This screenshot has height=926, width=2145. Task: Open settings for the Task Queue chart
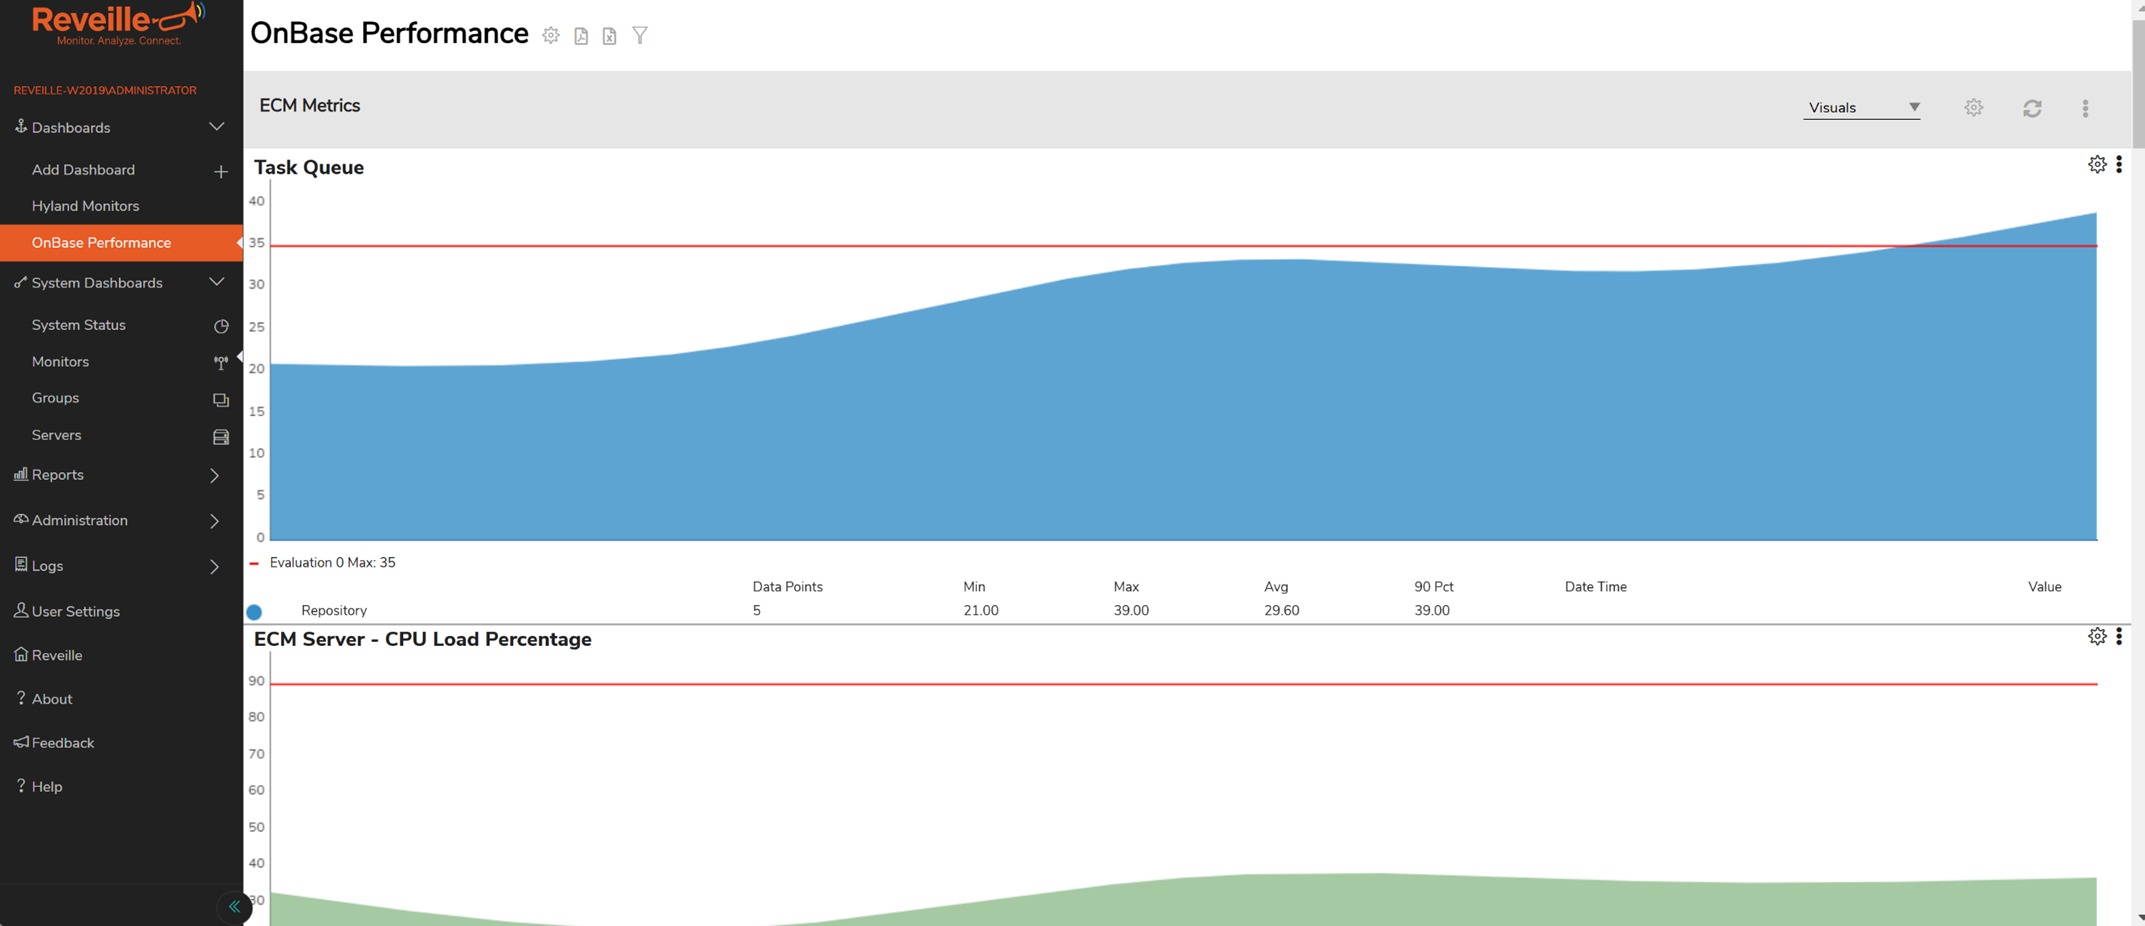pos(2097,164)
